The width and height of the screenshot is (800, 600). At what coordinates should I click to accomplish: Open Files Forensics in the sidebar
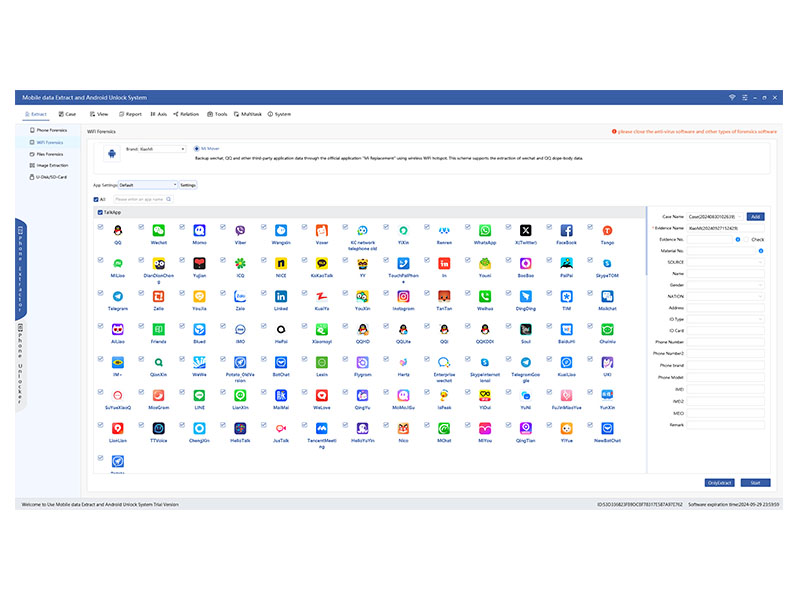pos(47,154)
